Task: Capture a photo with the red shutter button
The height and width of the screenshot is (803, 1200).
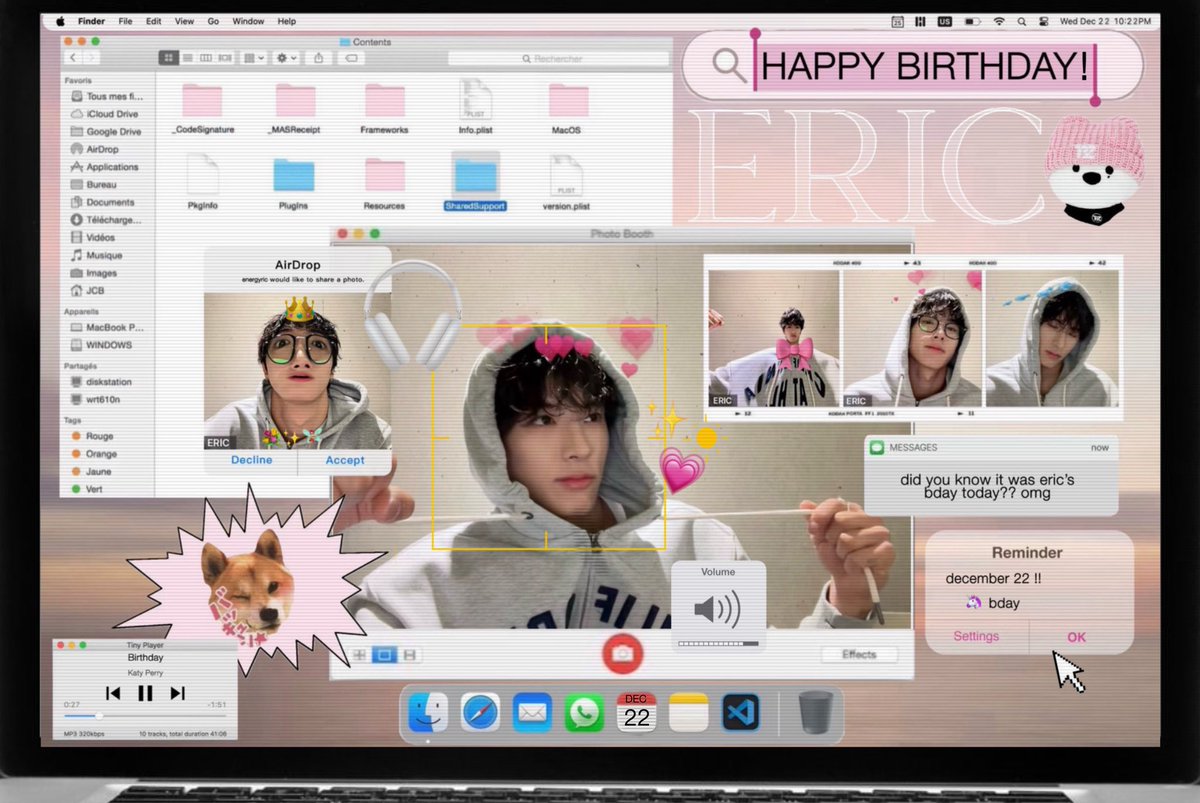Action: point(623,652)
